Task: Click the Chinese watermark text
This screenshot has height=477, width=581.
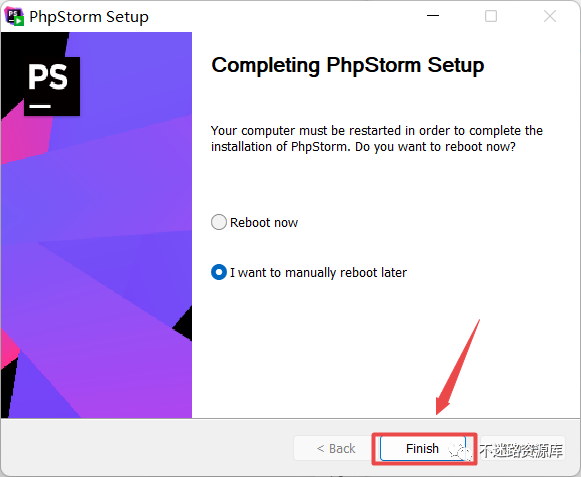Action: tap(521, 450)
